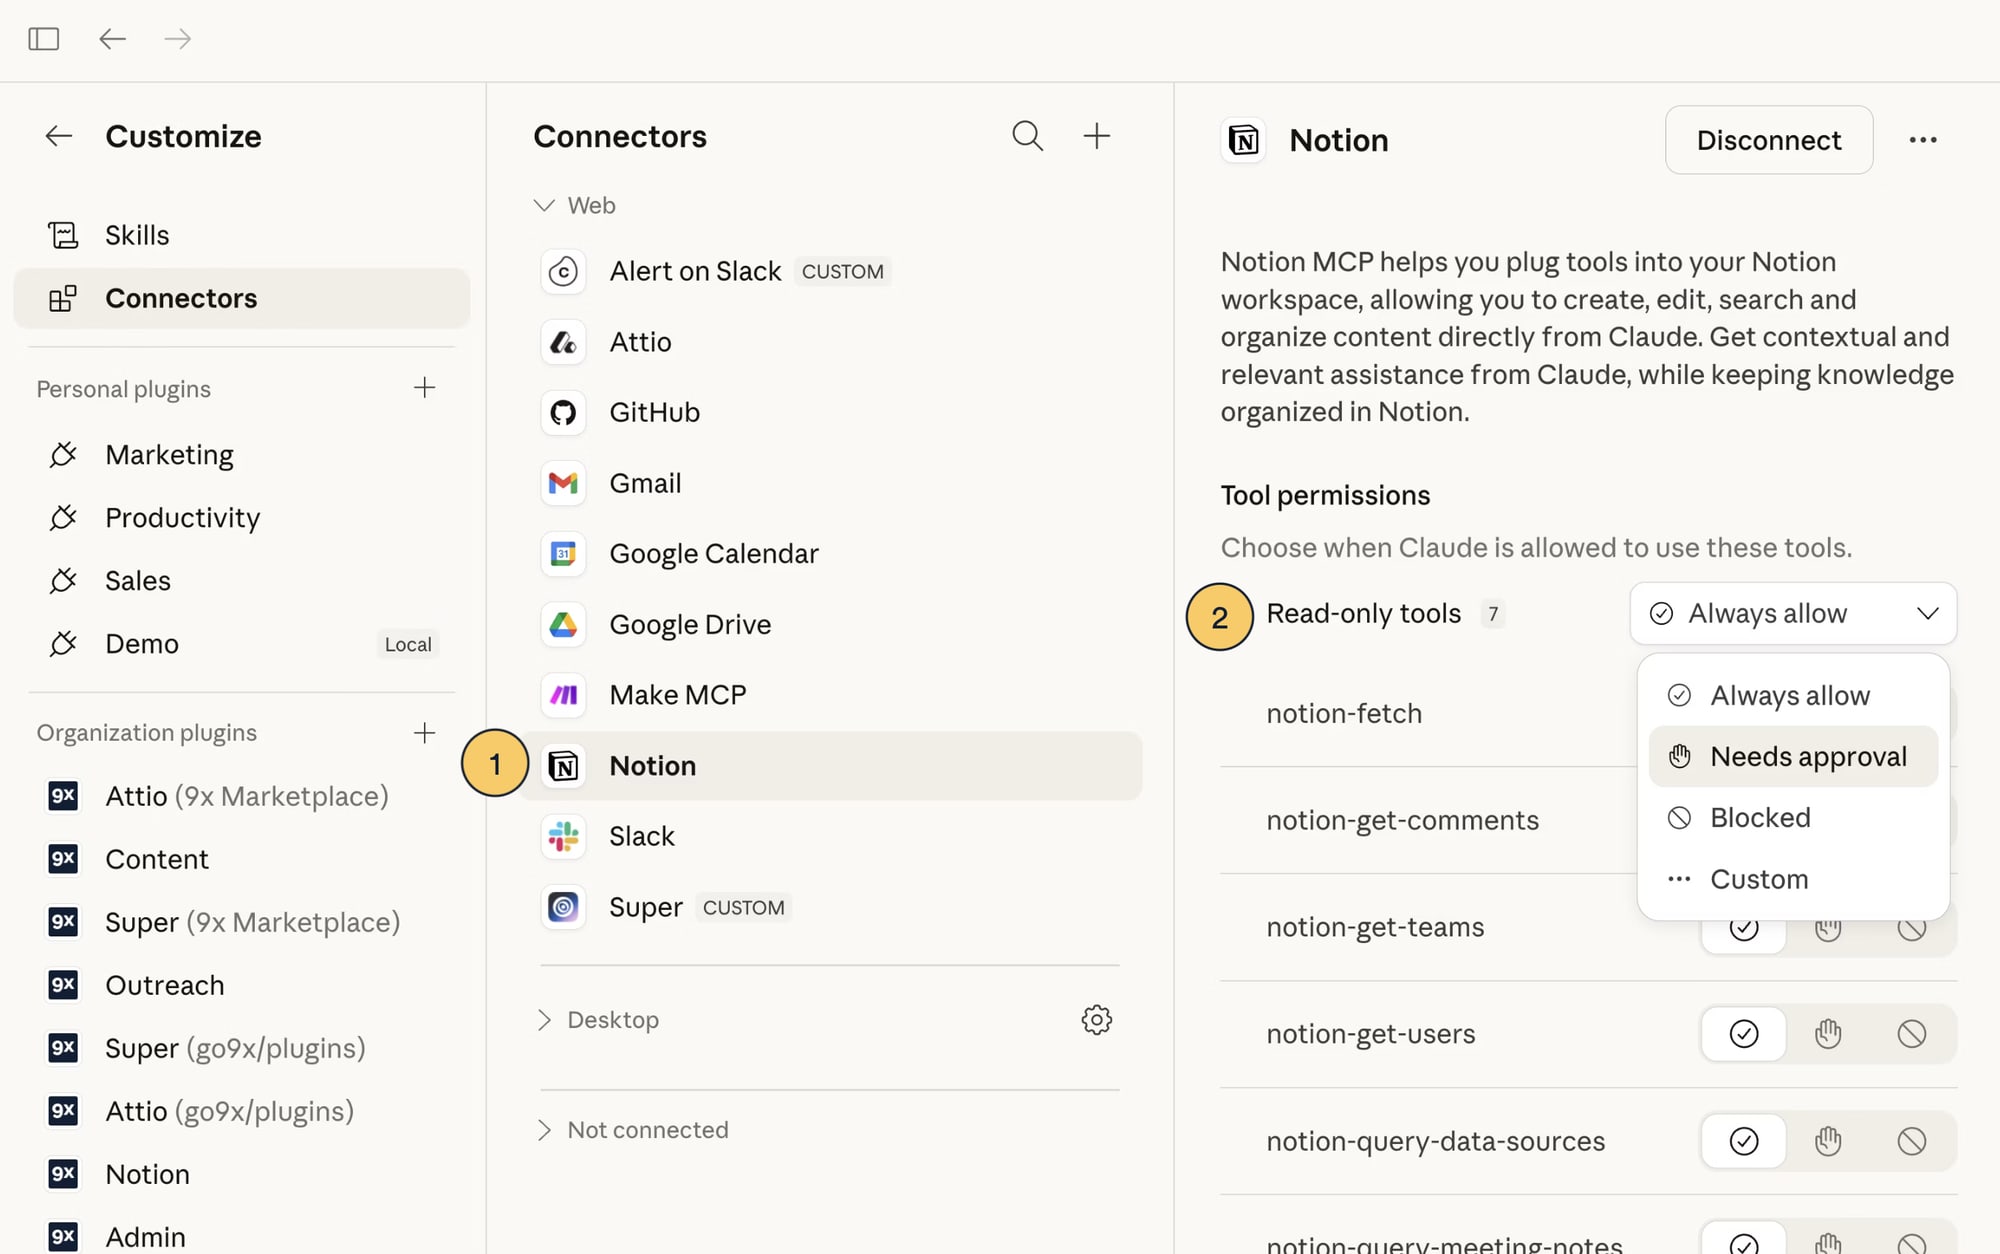Click the Disconnect button

(1768, 140)
